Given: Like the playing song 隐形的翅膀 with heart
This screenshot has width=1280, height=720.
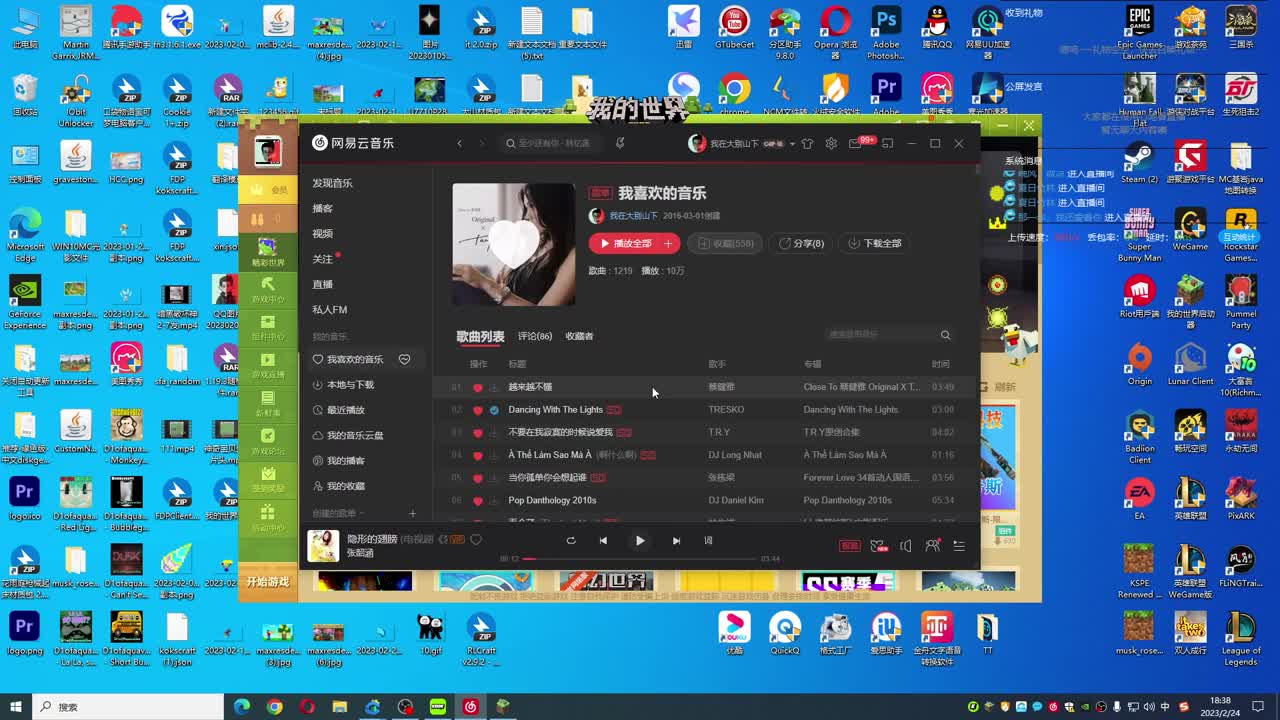Looking at the screenshot, I should [476, 539].
